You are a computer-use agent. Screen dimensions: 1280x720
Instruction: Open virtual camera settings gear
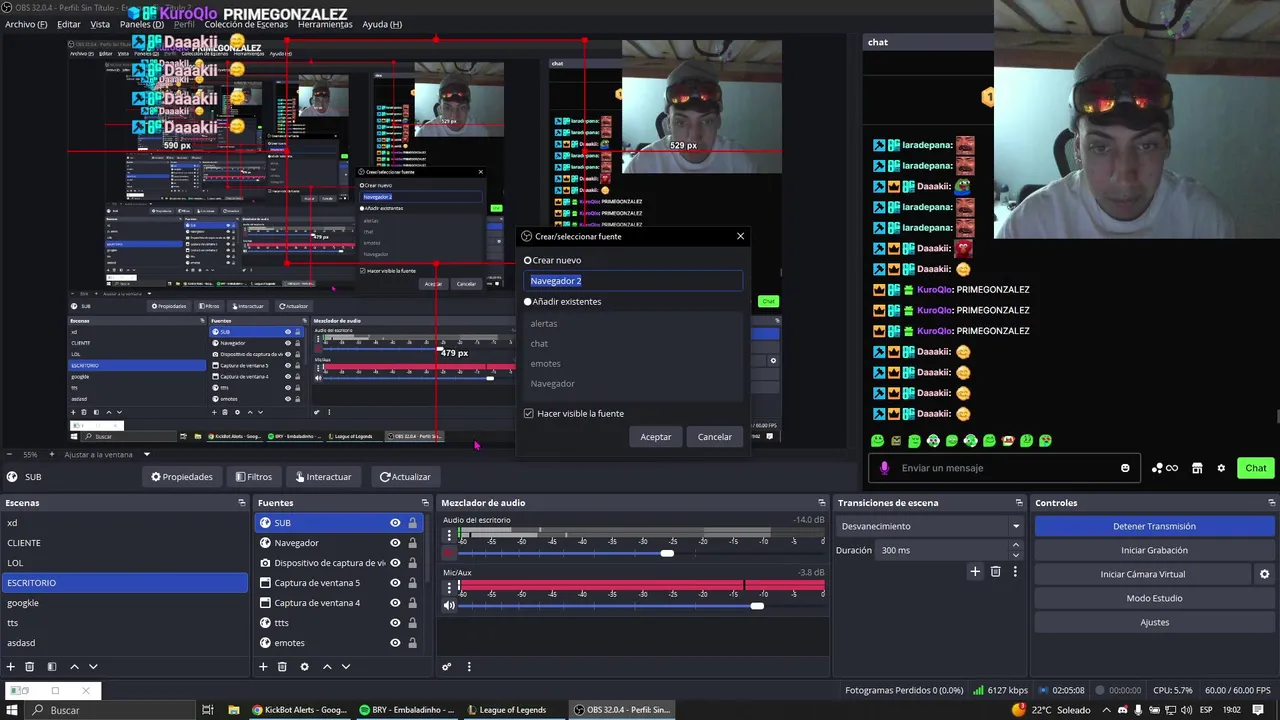coord(1264,574)
